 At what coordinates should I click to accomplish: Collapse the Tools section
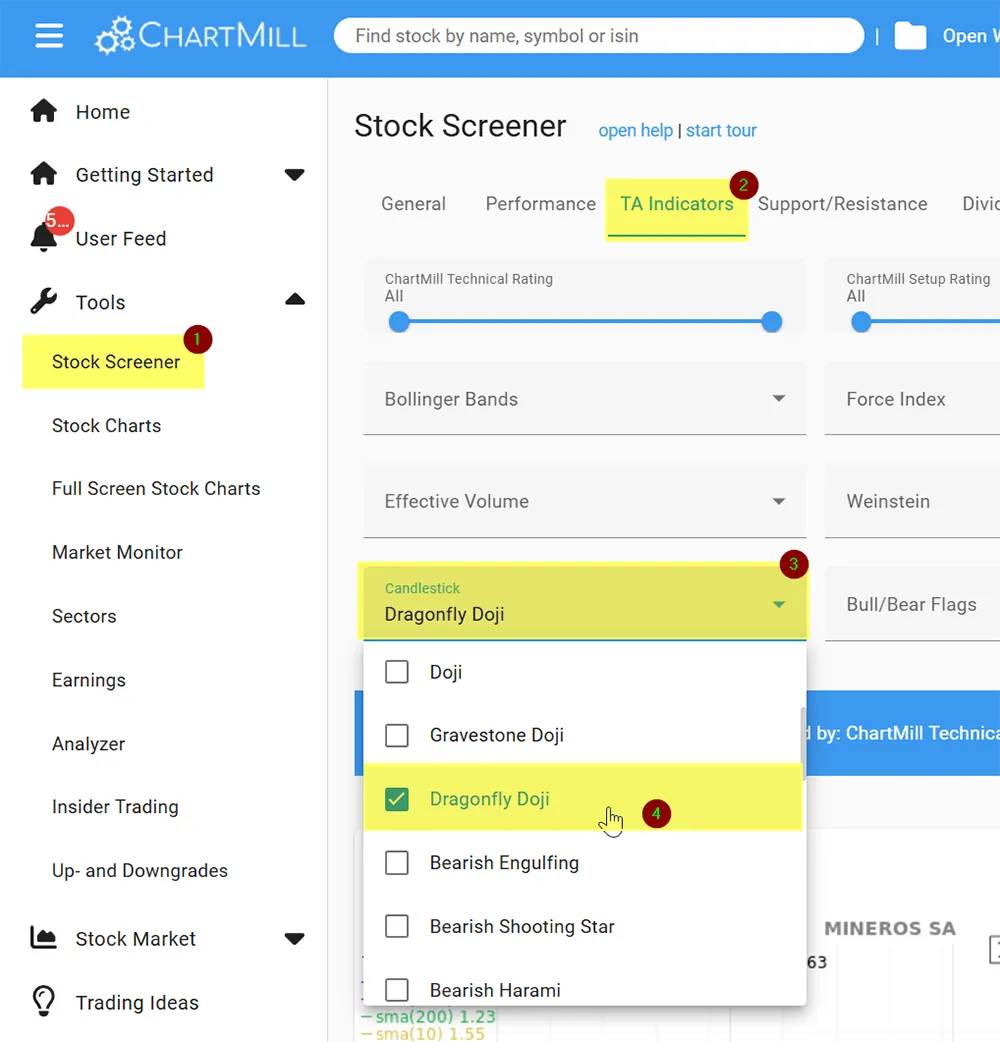pos(294,300)
